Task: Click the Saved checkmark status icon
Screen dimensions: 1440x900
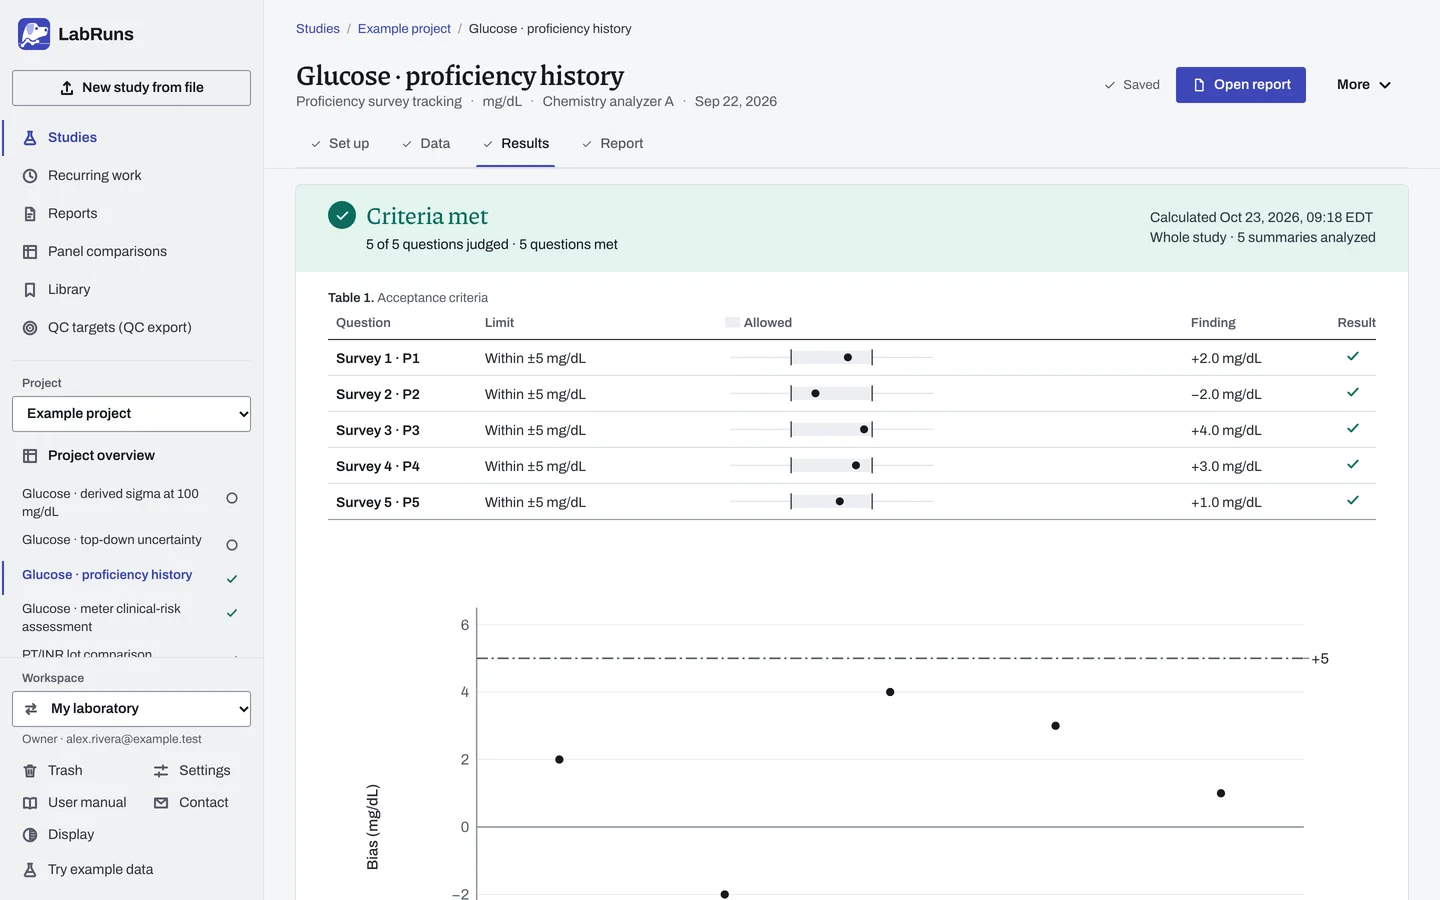Action: coord(1109,86)
